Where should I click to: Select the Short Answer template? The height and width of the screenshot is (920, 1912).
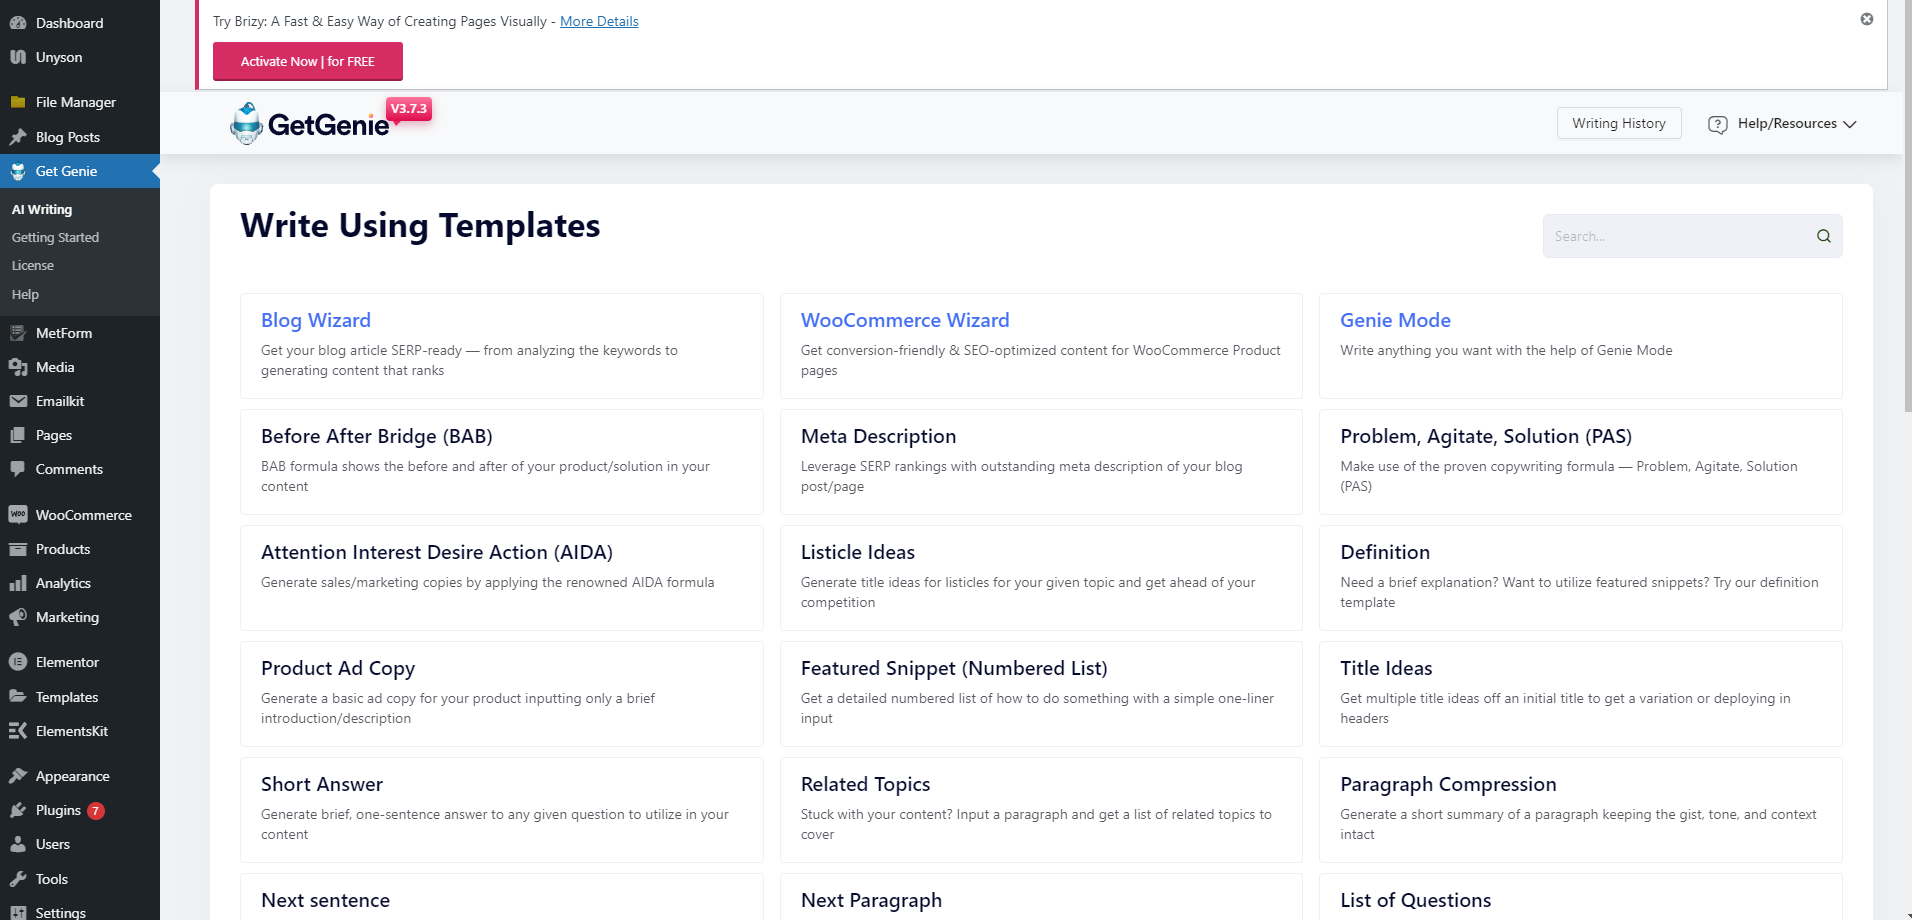pos(502,810)
